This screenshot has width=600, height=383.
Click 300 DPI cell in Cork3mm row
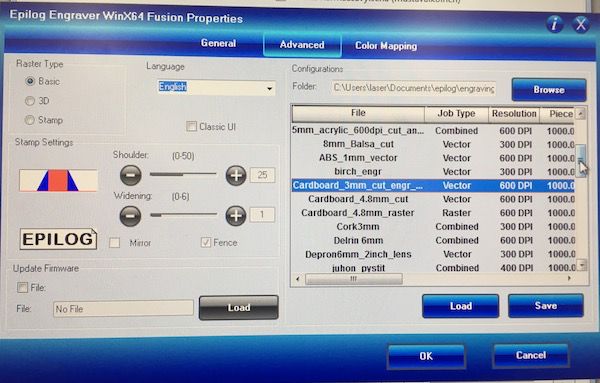[x=516, y=227]
